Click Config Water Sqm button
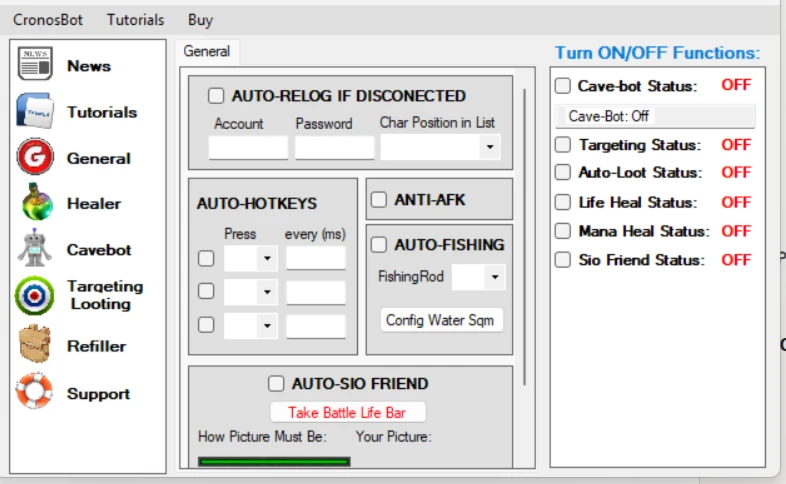 tap(441, 320)
